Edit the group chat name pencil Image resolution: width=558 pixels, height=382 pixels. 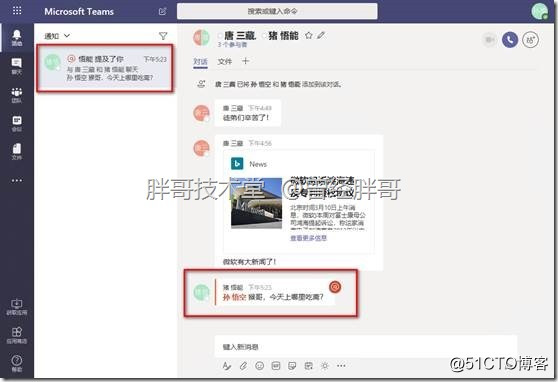tap(321, 35)
